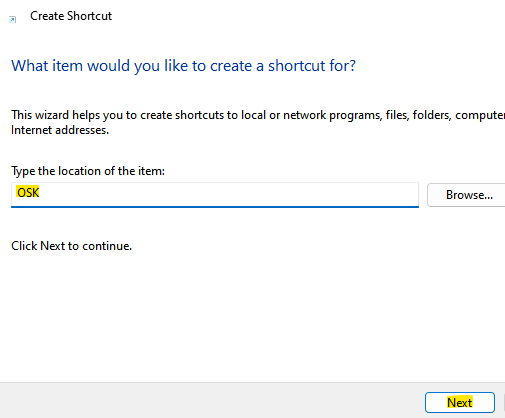
Task: Click the 'Internet addresses.' text line
Action: point(60,130)
